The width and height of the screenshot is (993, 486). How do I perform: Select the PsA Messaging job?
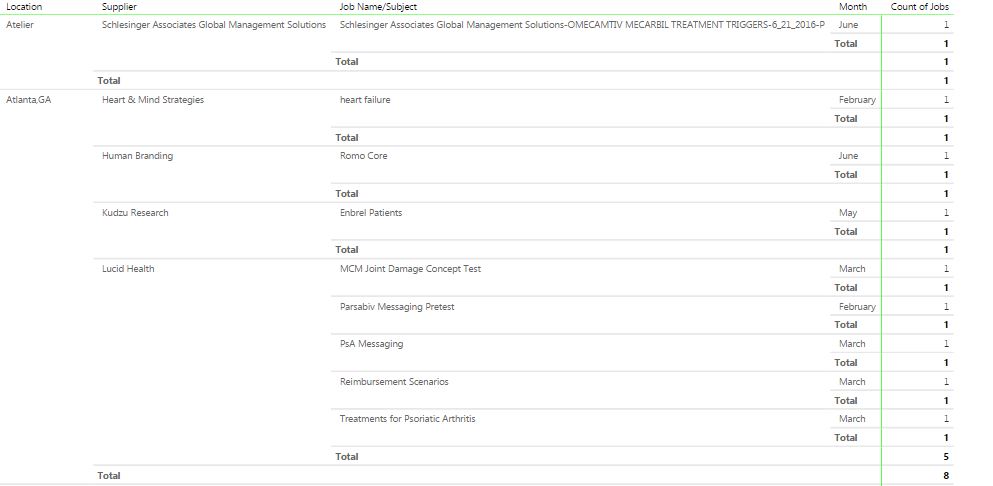coord(371,343)
